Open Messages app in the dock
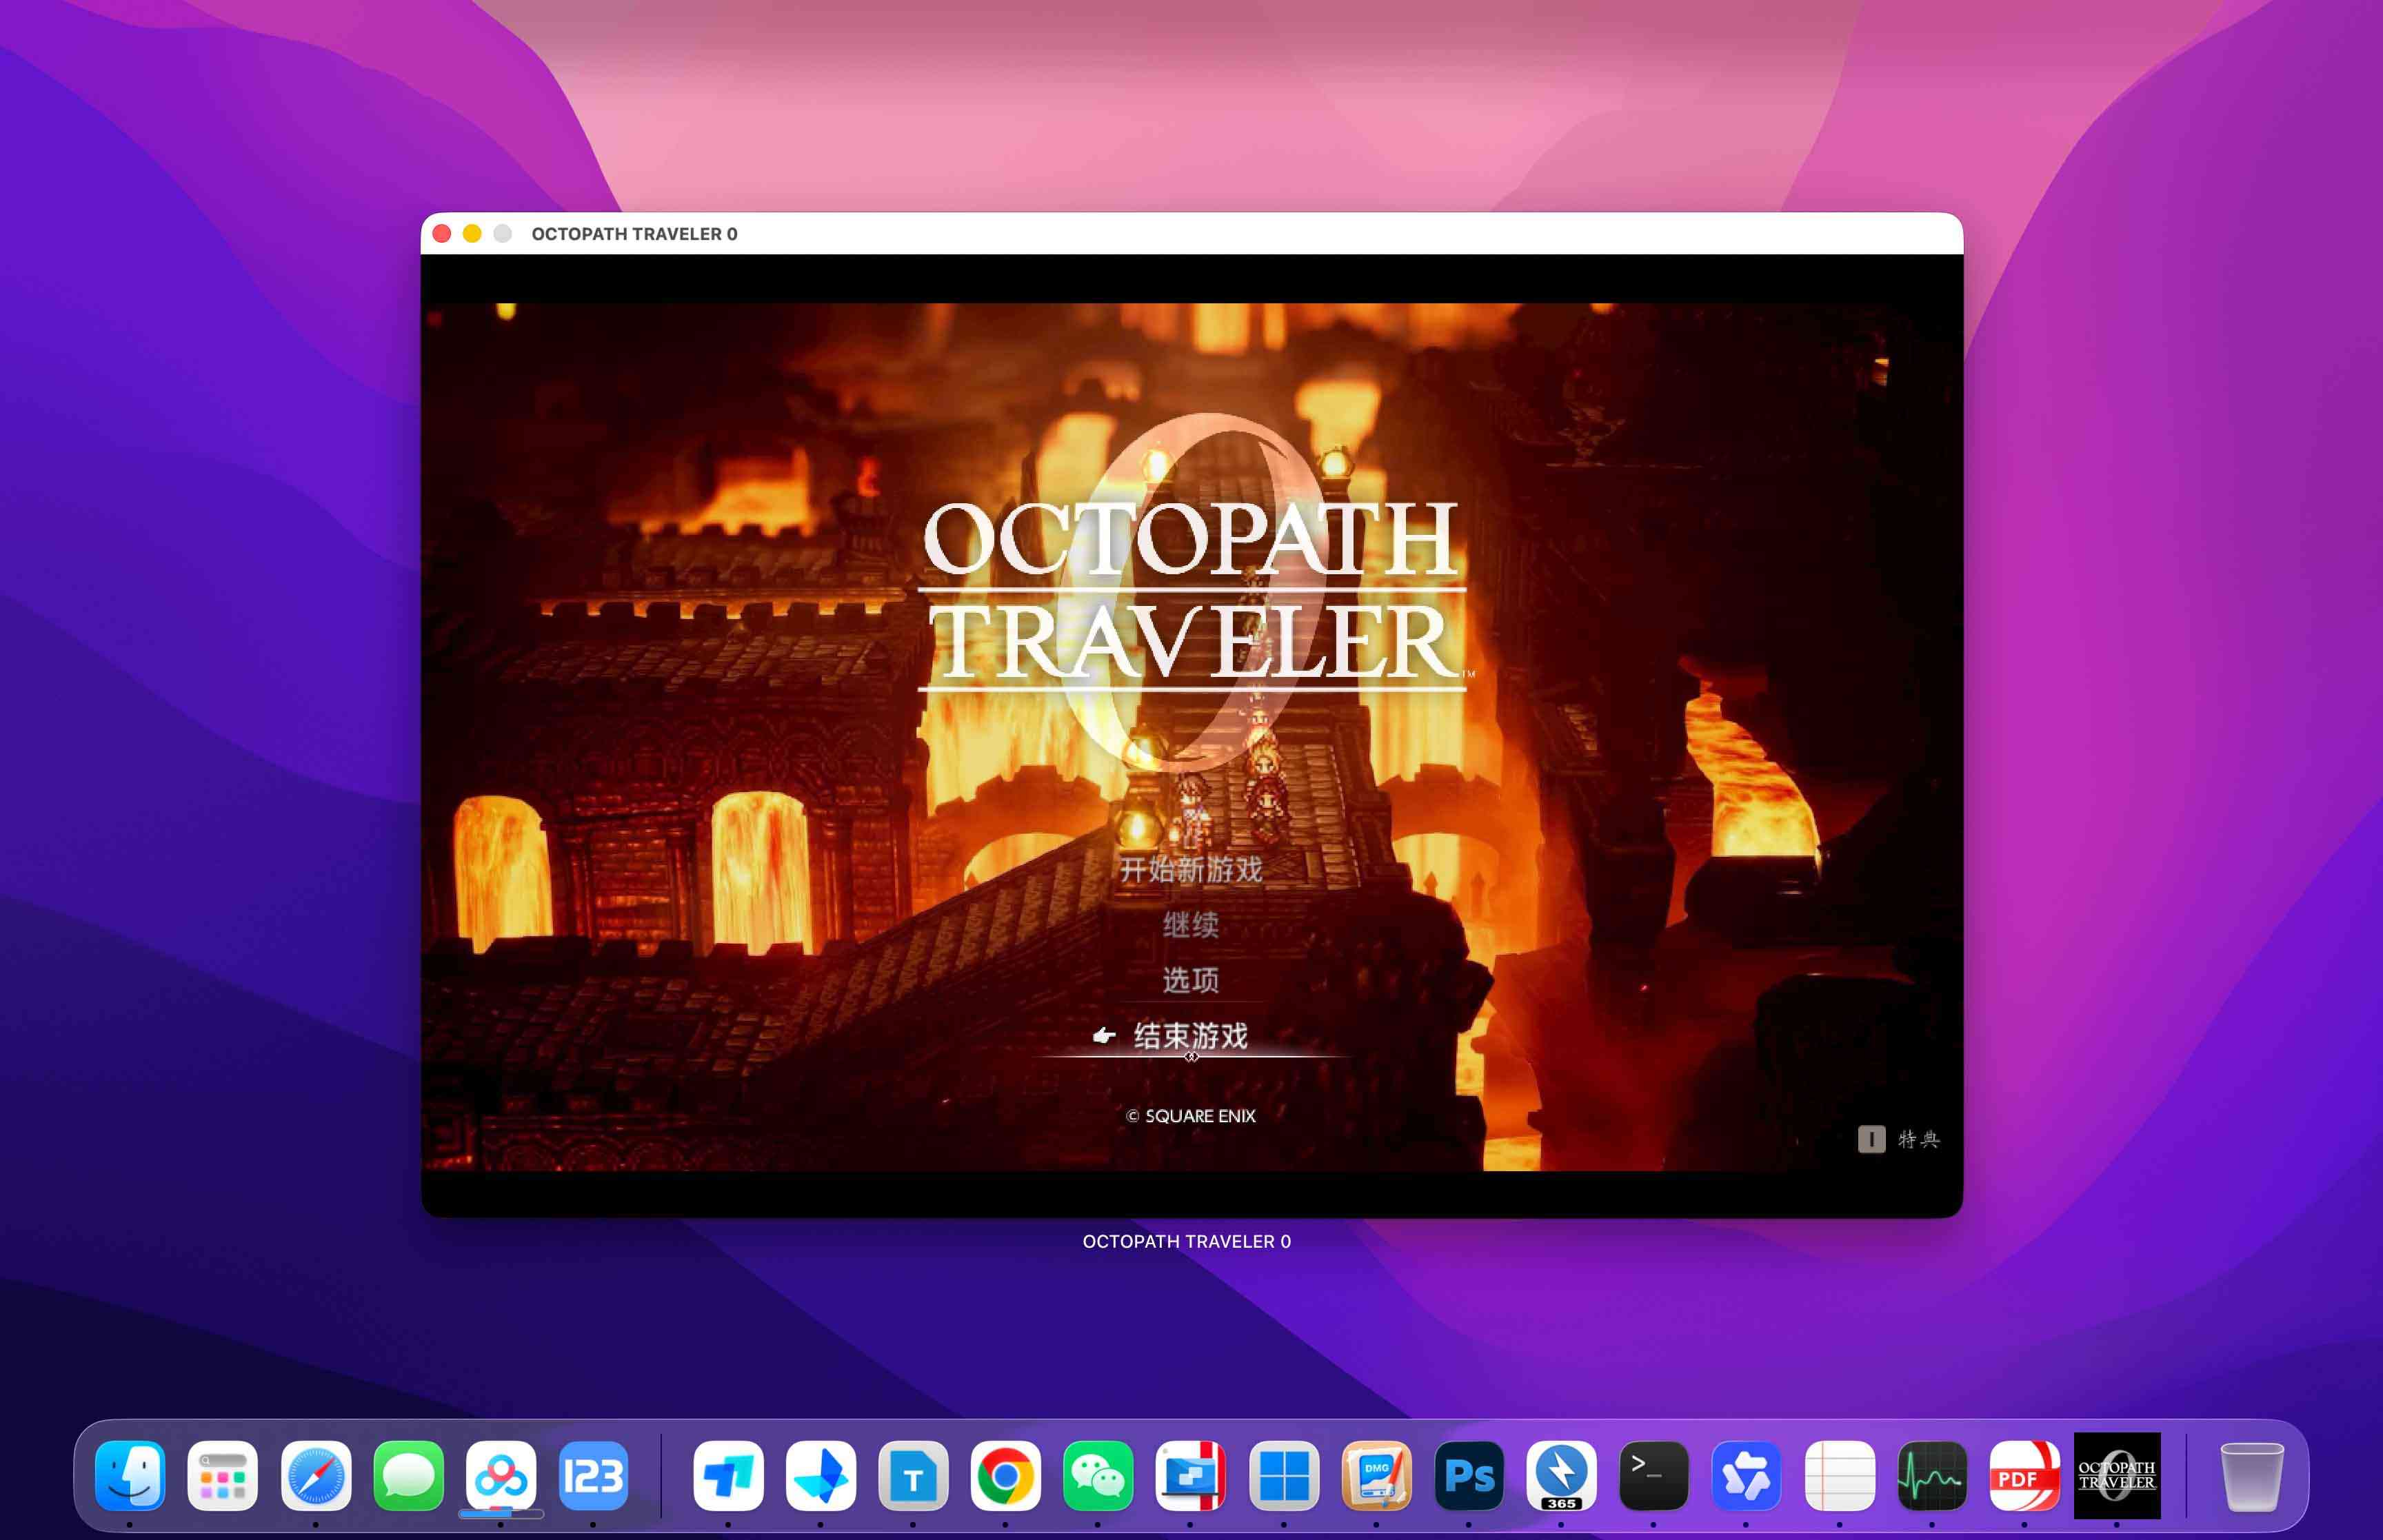This screenshot has width=2383, height=1540. [408, 1476]
